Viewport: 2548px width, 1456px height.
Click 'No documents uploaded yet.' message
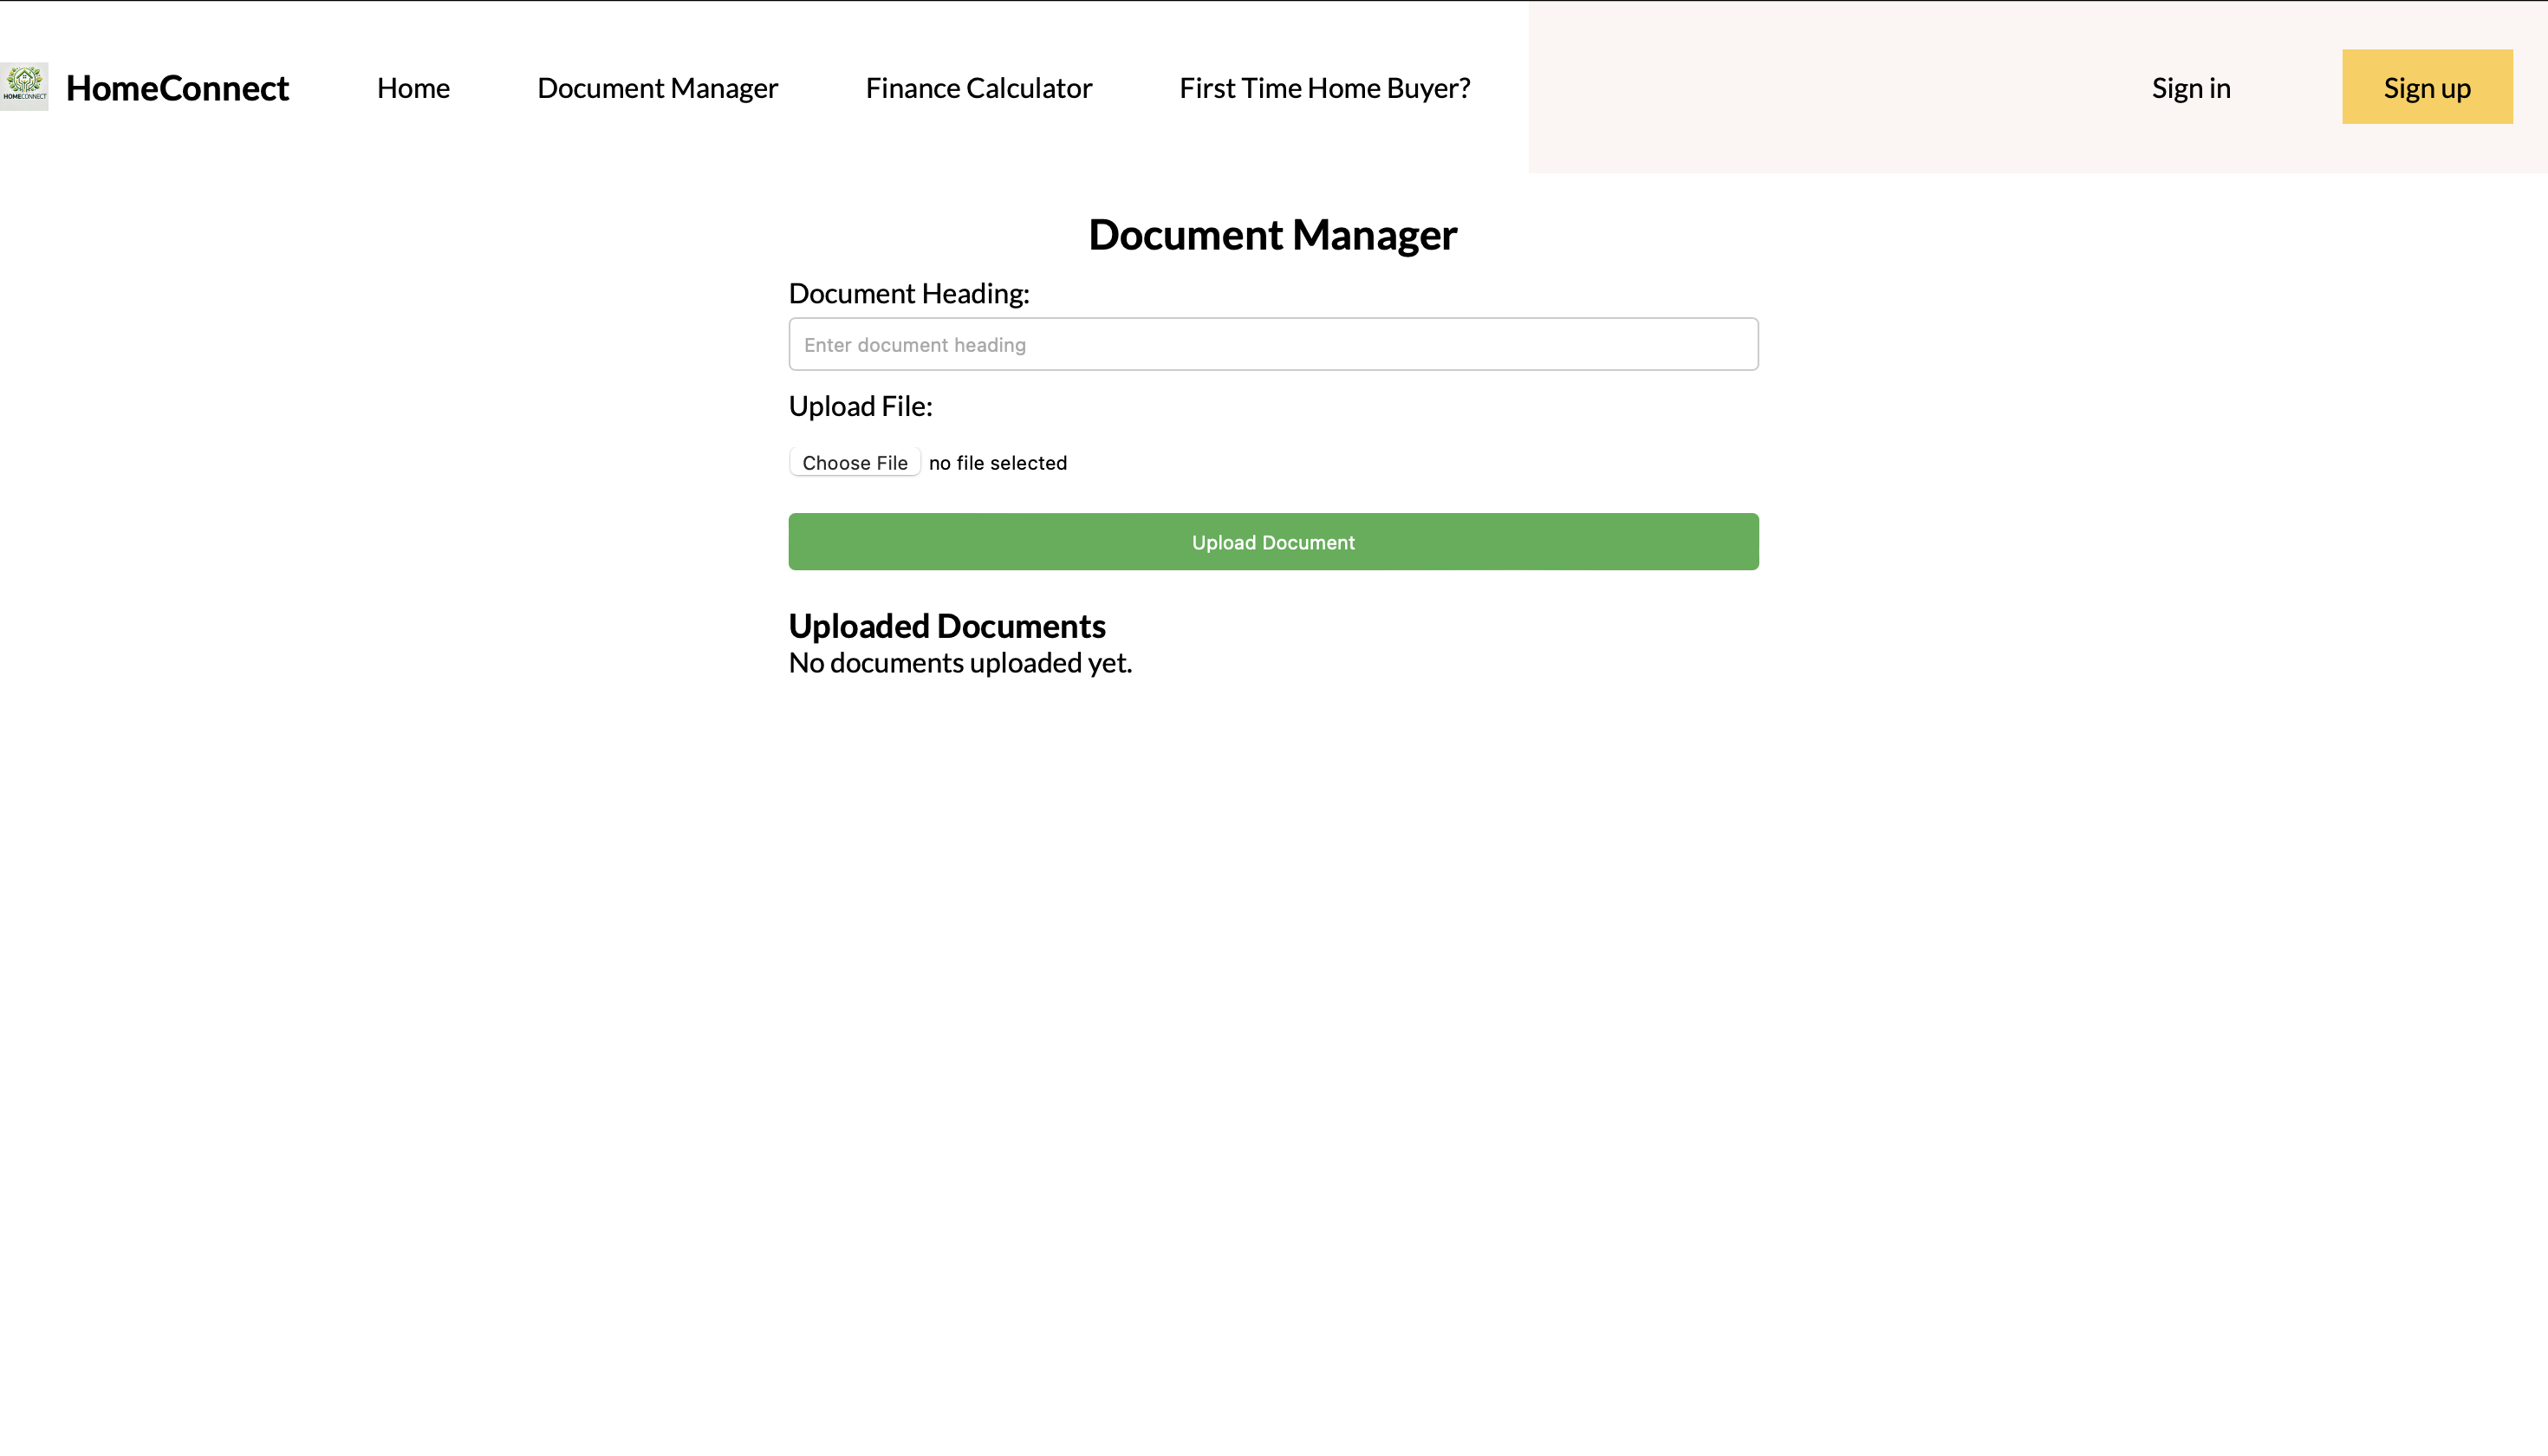click(x=959, y=663)
